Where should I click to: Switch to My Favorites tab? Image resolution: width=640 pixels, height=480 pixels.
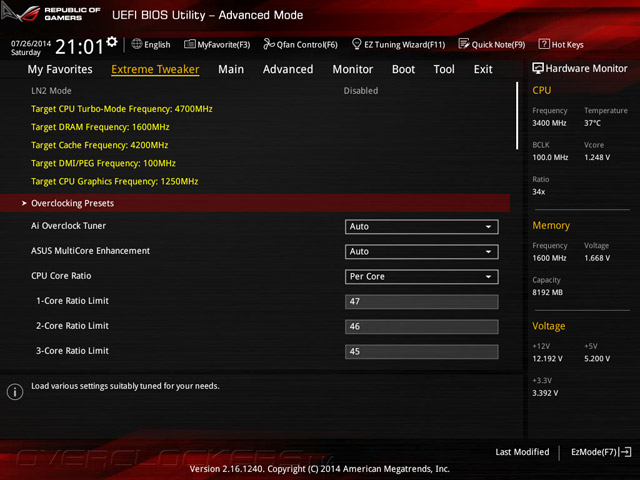tap(60, 69)
